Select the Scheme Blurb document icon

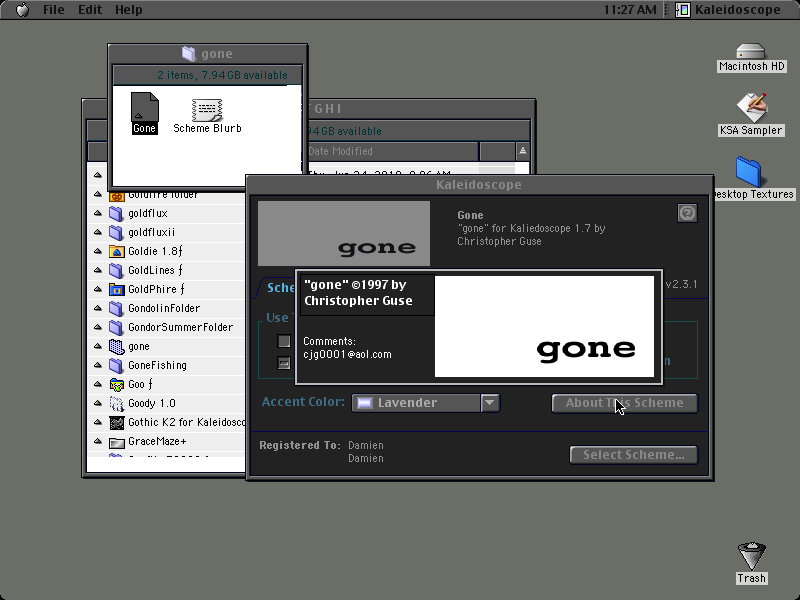point(207,110)
